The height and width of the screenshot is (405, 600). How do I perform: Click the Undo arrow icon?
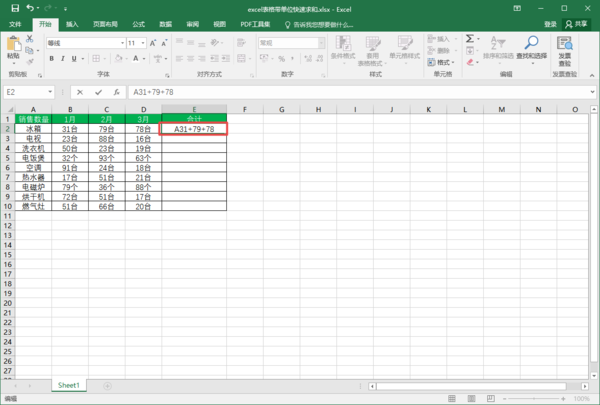point(30,8)
